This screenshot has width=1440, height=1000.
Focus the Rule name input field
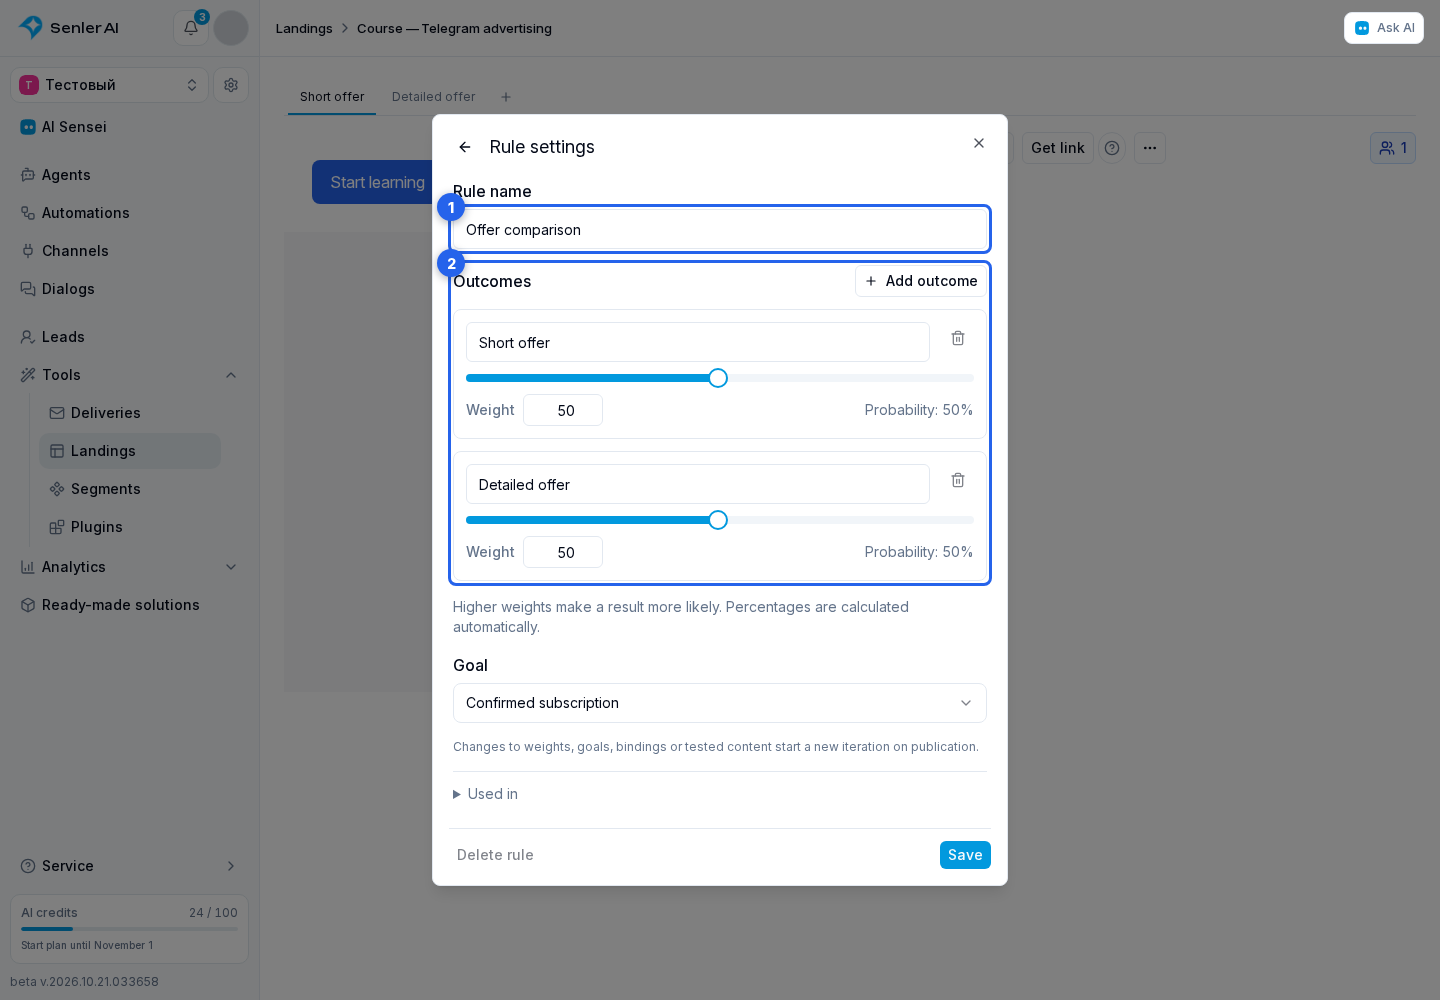[720, 230]
